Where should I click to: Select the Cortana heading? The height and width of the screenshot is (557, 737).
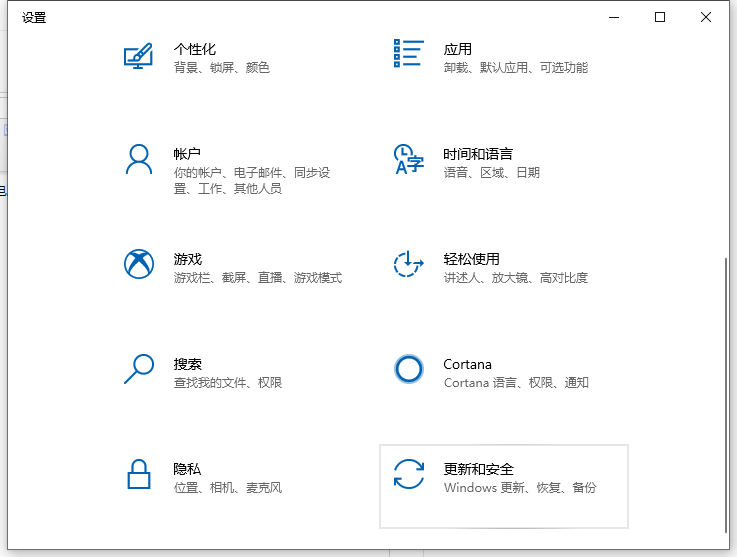tap(467, 364)
